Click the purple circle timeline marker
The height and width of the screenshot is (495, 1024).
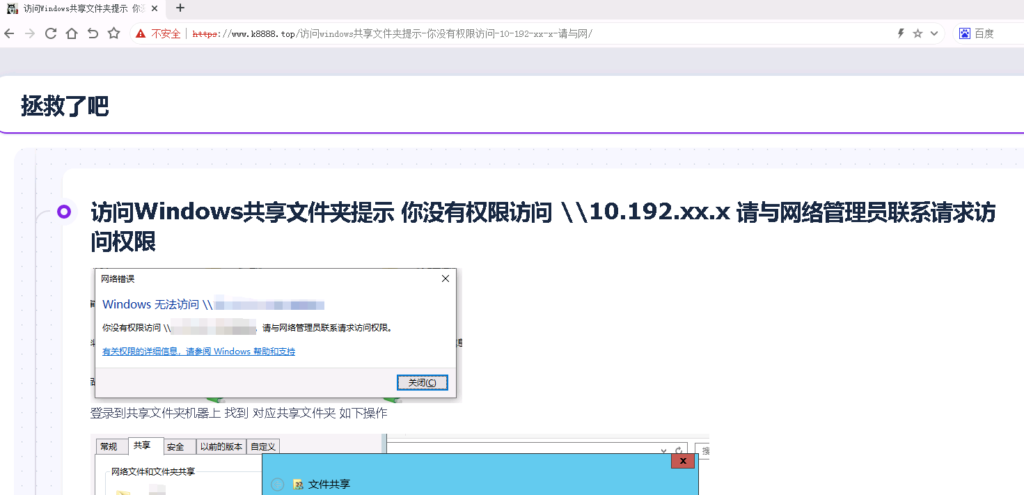64,211
